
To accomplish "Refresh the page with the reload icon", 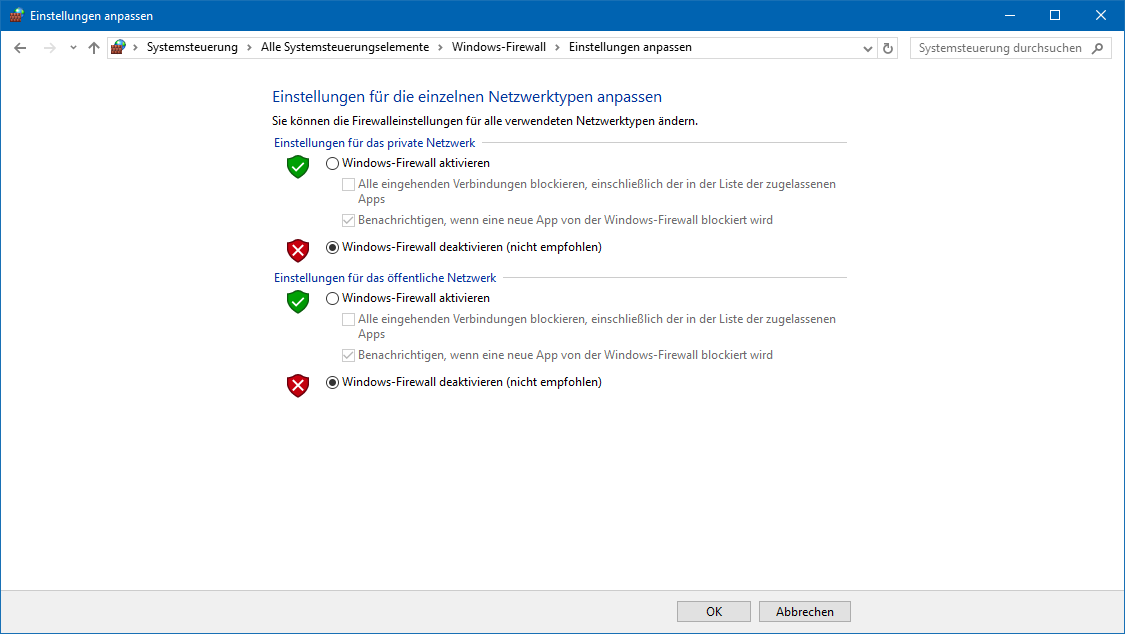I will click(888, 48).
